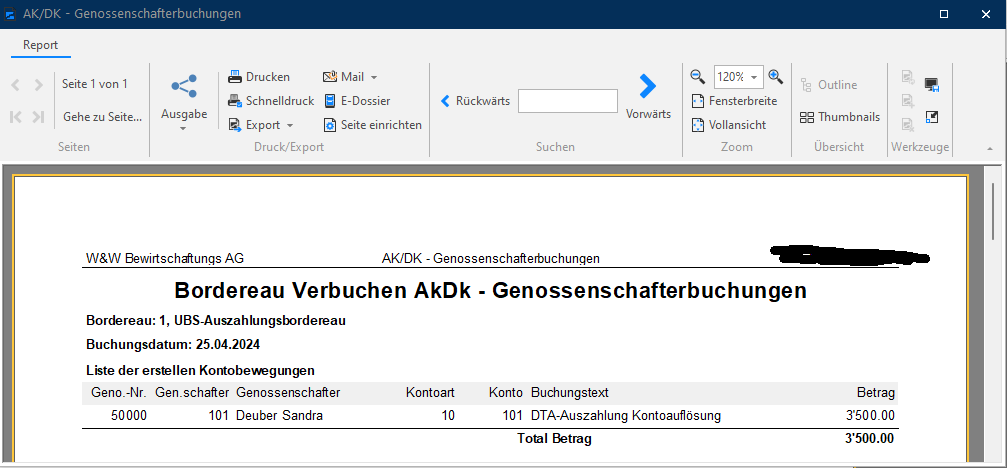Image resolution: width=1007 pixels, height=468 pixels.
Task: Select the Report ribbon tab
Action: 40,45
